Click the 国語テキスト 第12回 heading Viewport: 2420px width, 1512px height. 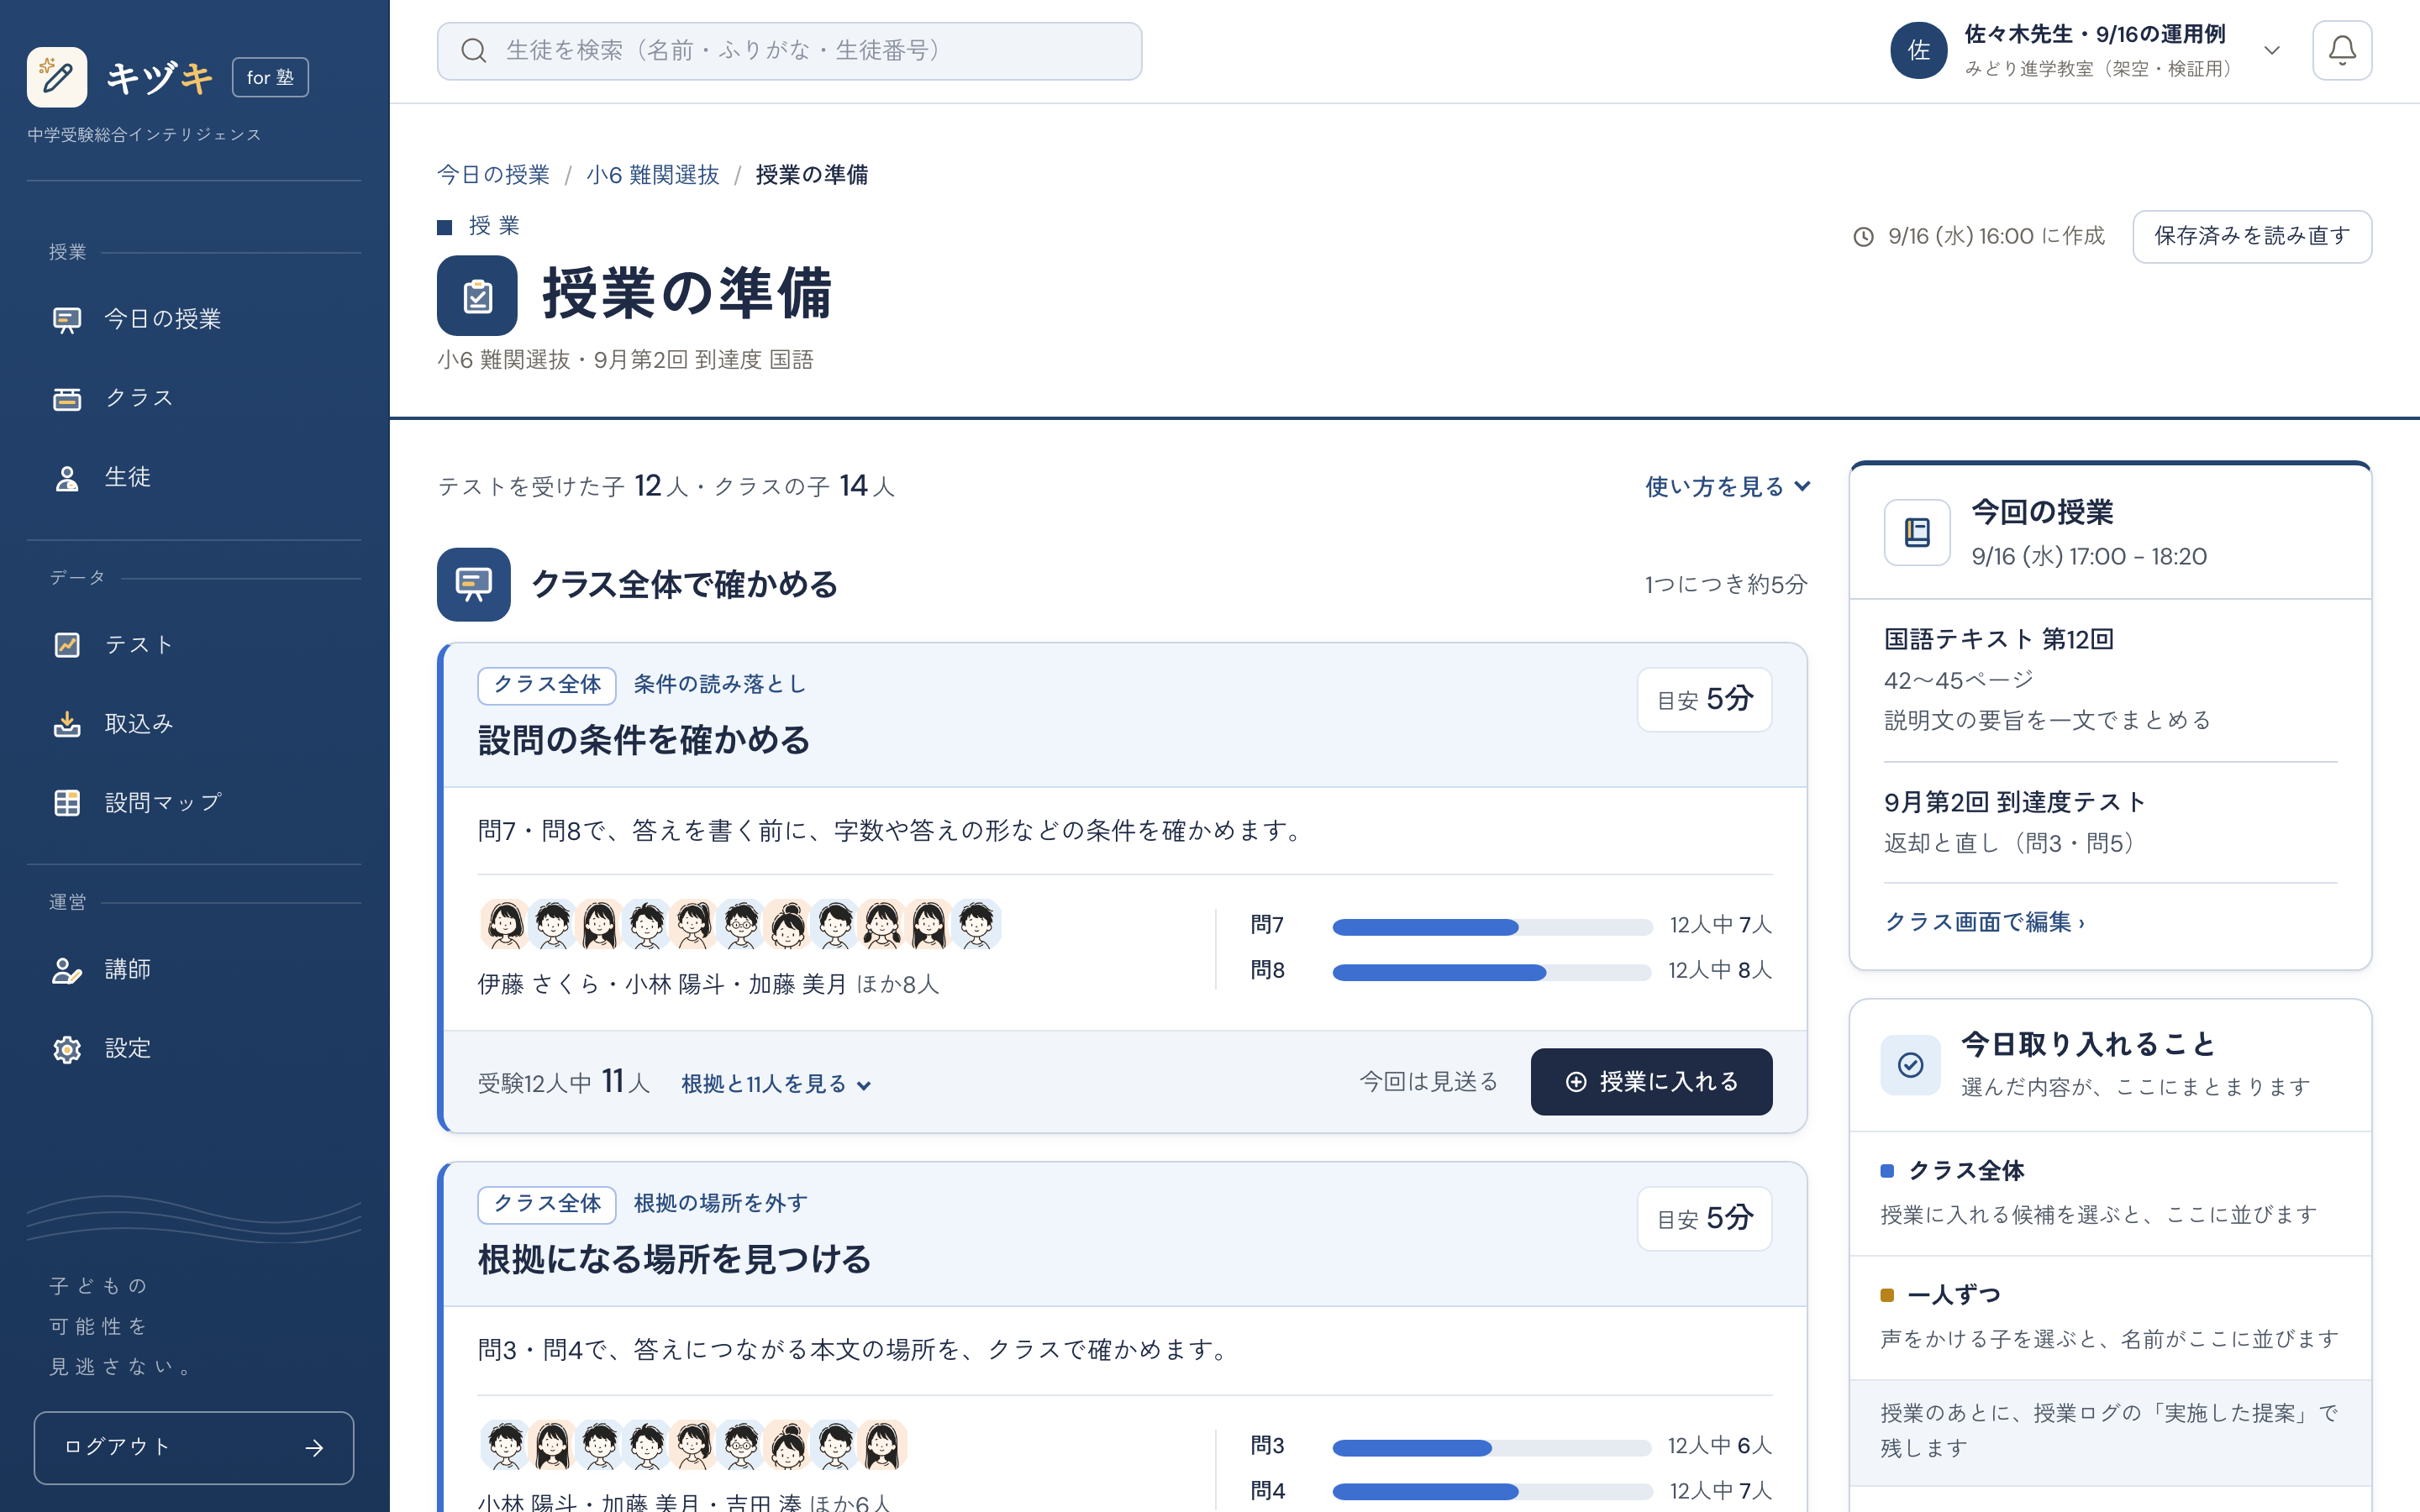click(x=1998, y=639)
